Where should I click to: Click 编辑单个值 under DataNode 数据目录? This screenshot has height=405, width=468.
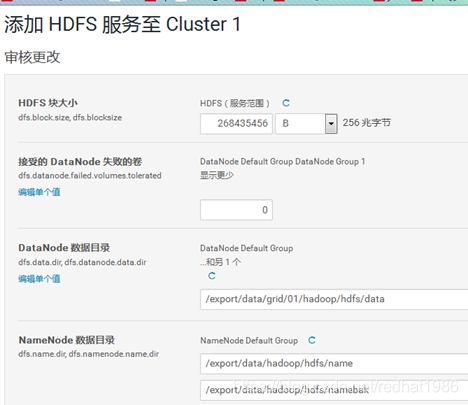(x=39, y=279)
